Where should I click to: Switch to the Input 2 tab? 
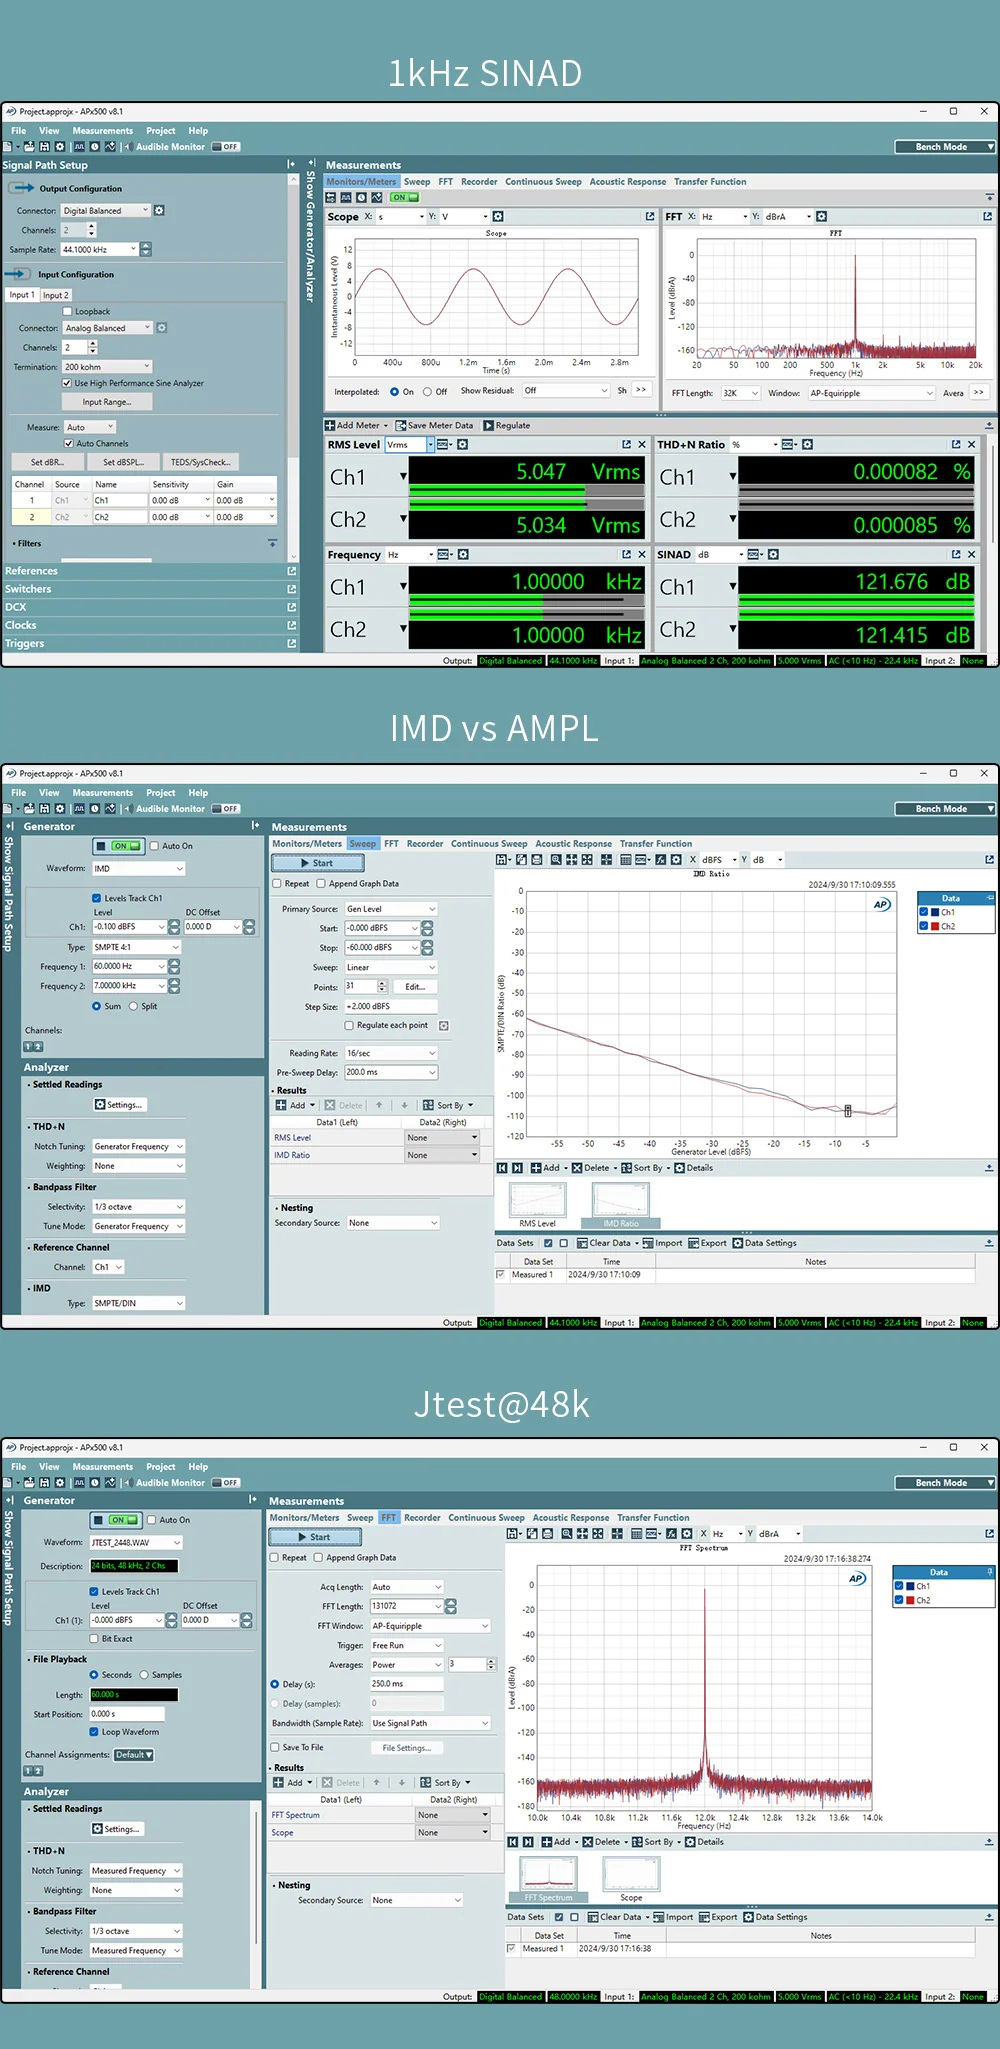point(54,295)
